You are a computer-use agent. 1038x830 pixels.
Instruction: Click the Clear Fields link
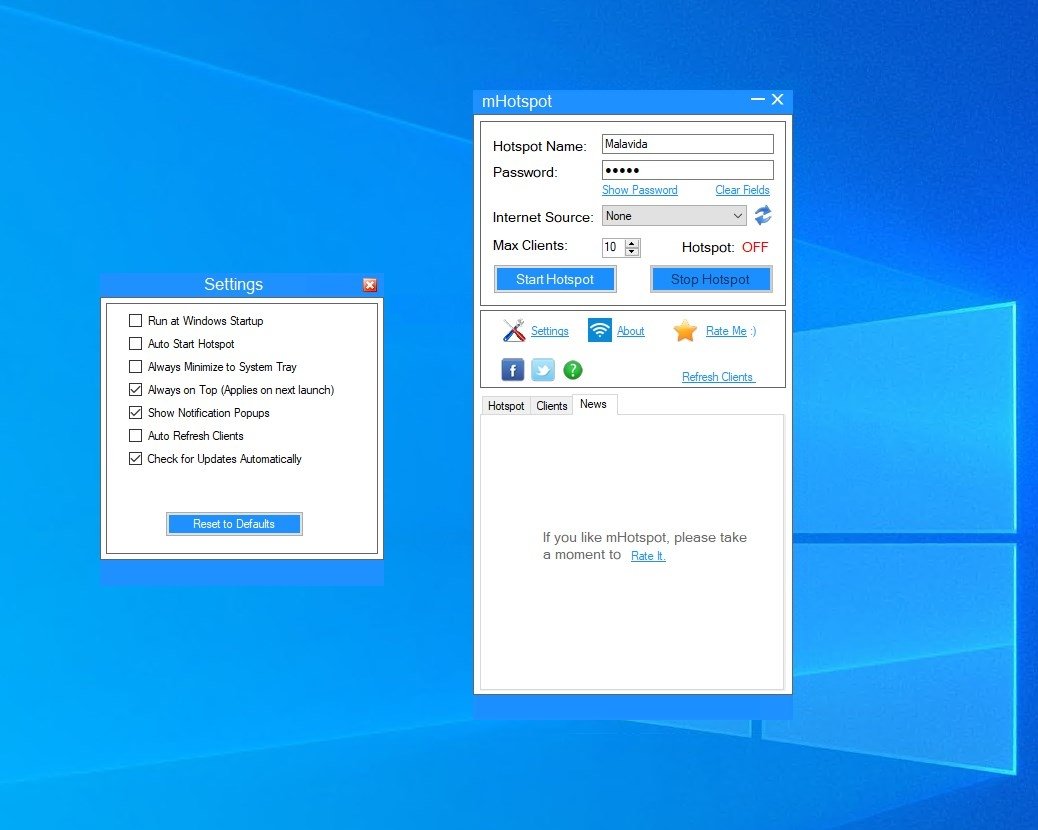tap(742, 190)
